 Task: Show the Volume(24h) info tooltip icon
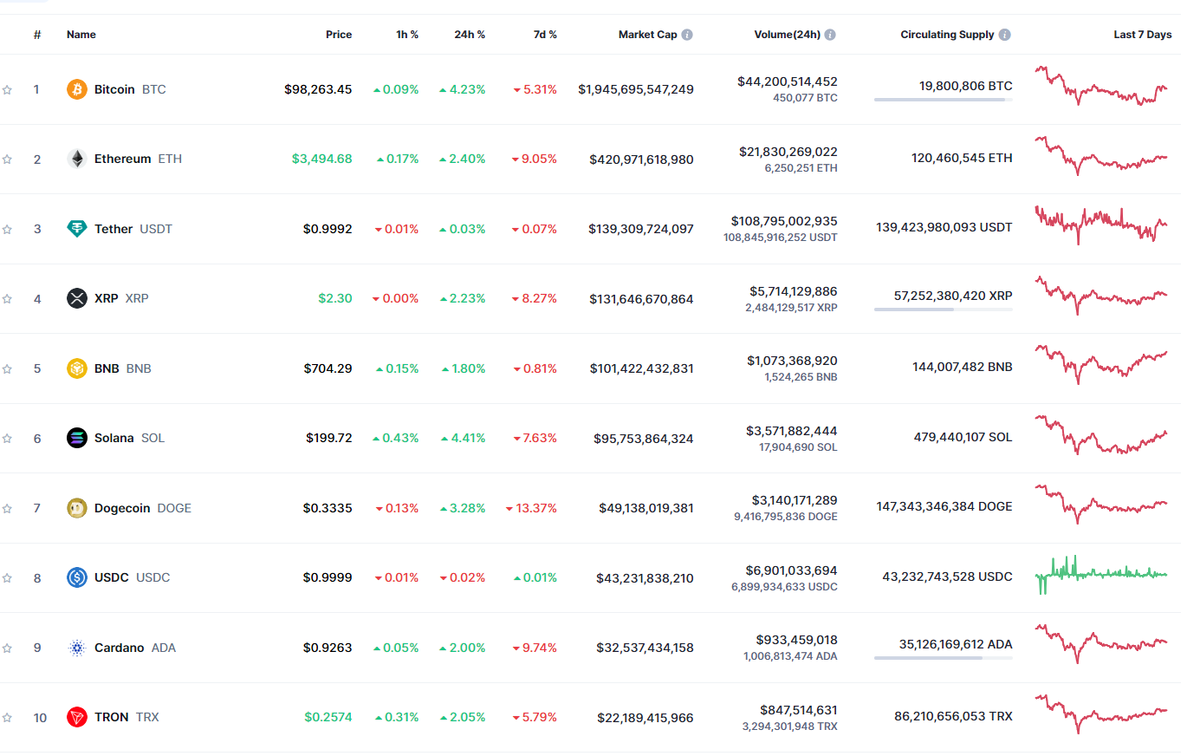pos(830,34)
